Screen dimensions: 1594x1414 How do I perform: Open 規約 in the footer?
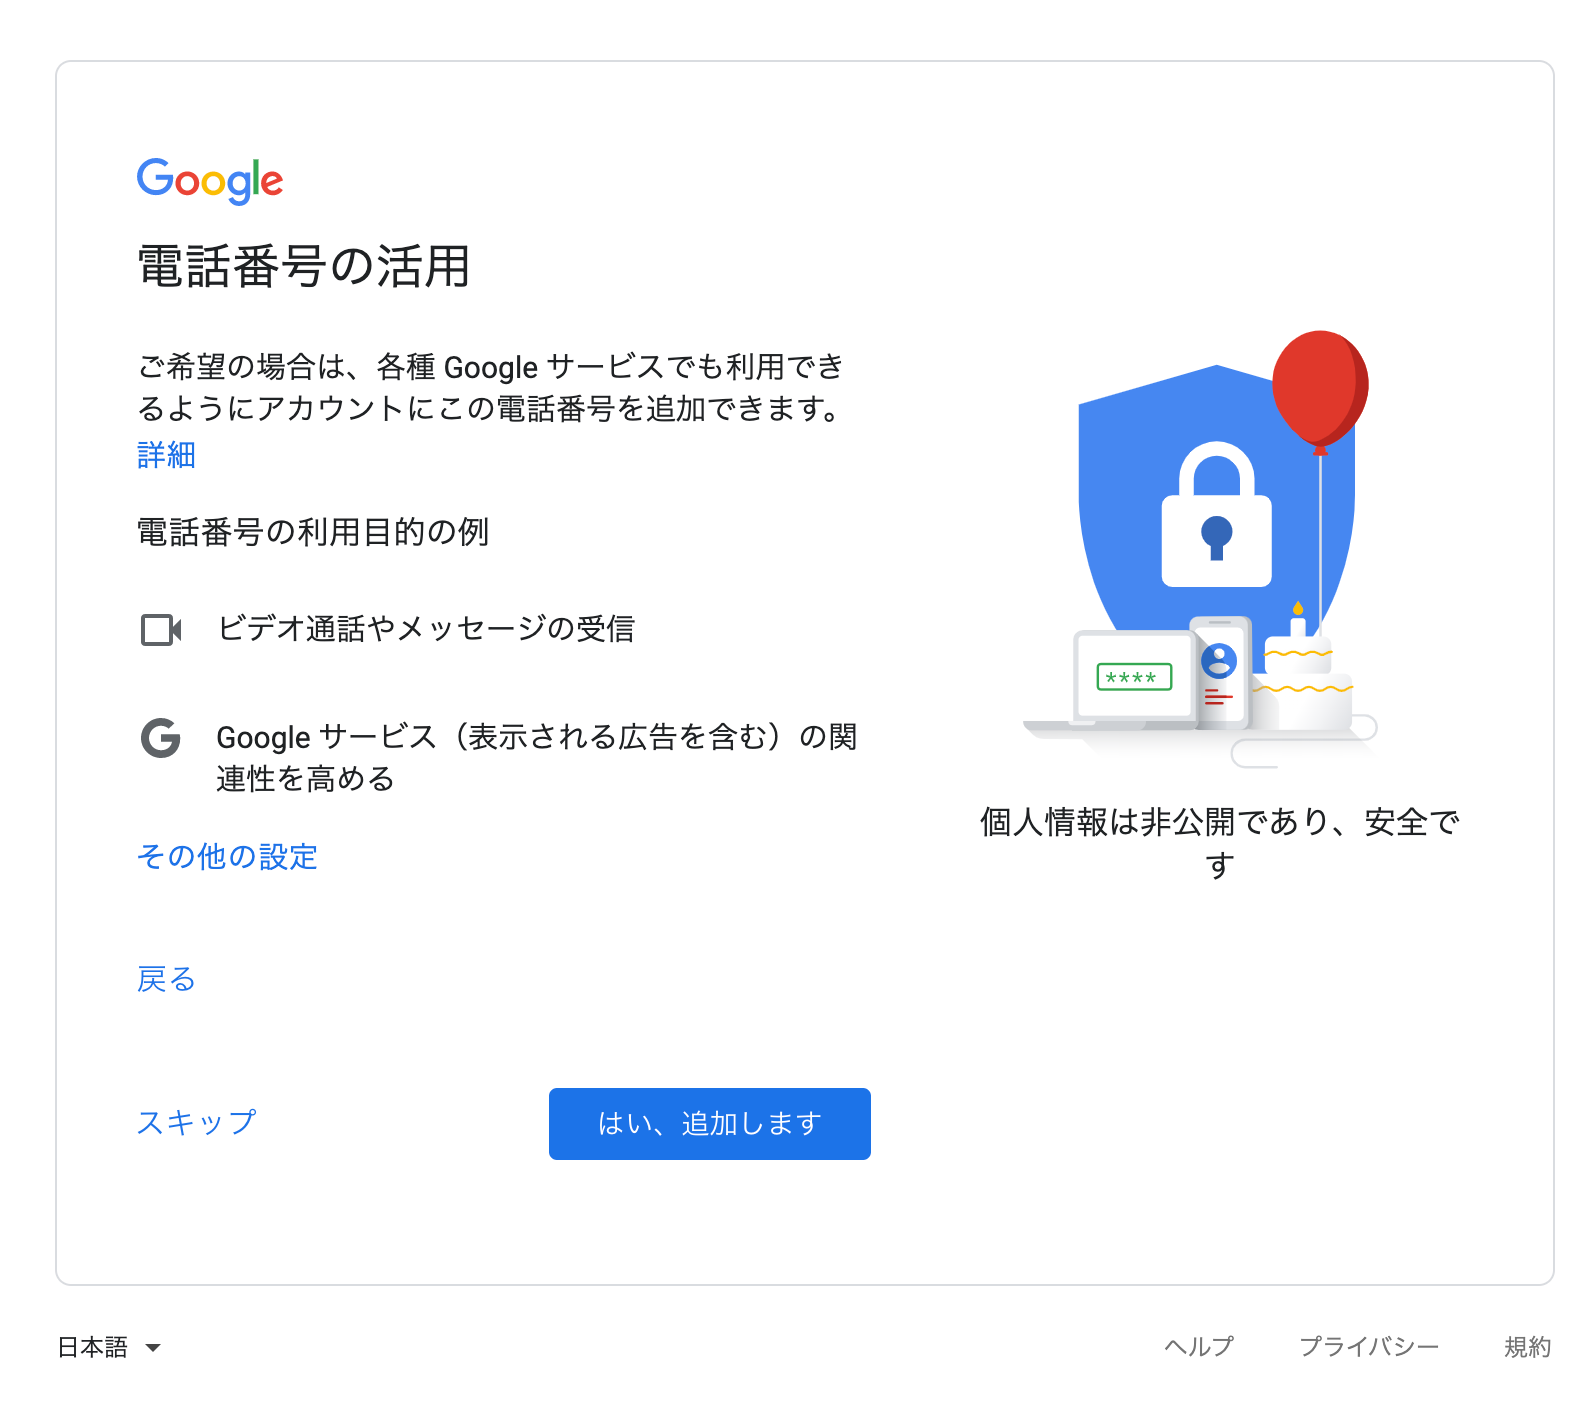pos(1528,1347)
